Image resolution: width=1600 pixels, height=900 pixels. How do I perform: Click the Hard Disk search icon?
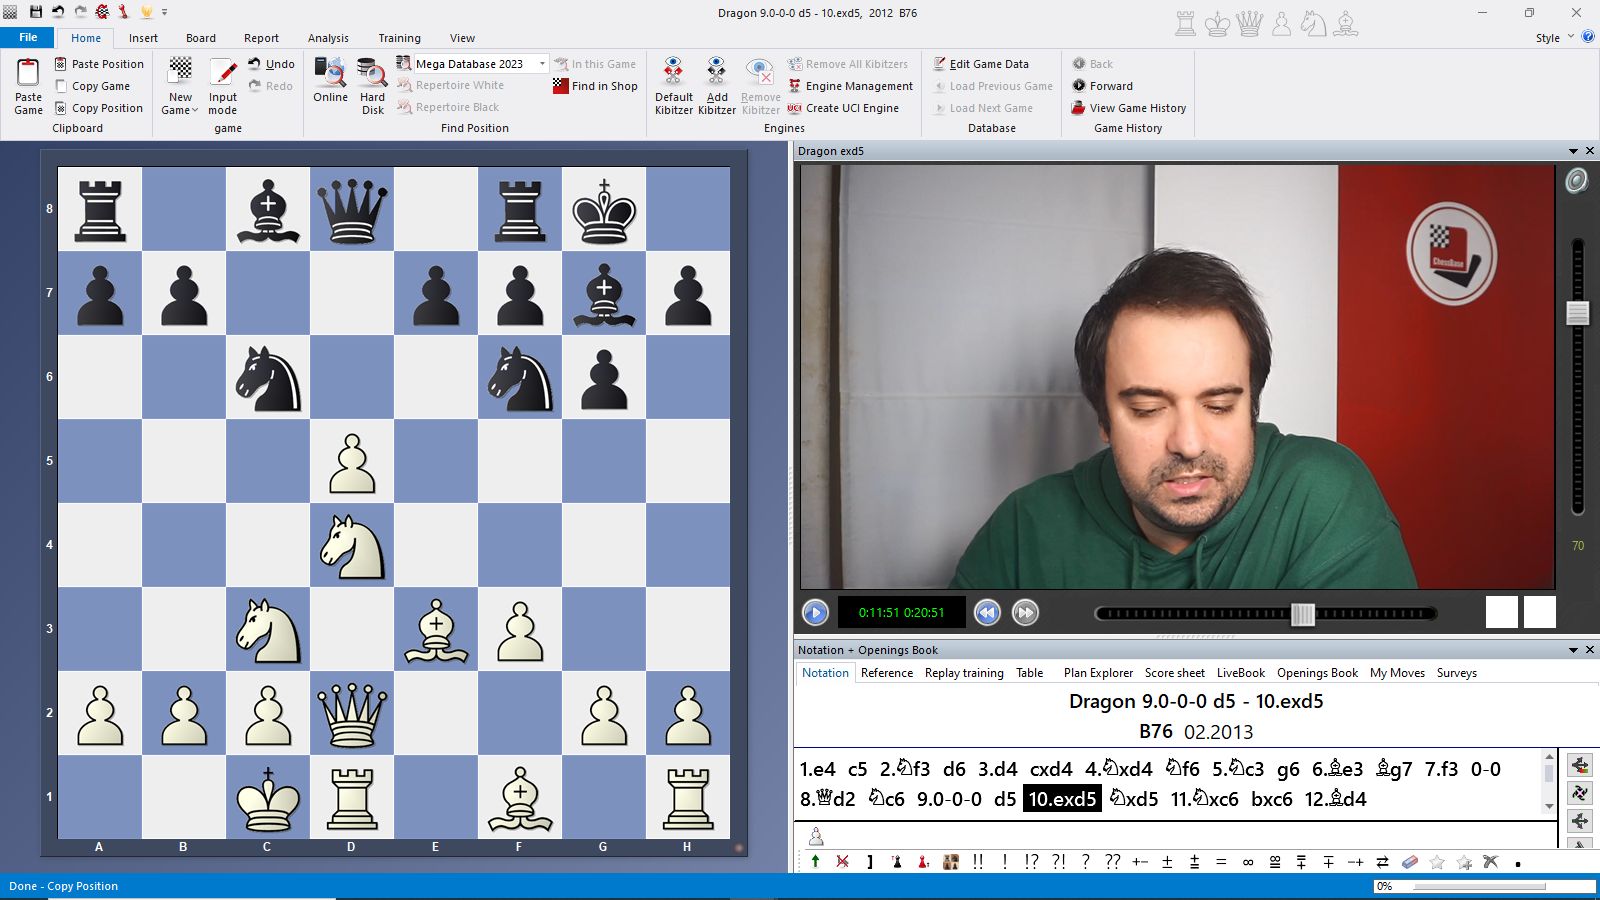[372, 74]
